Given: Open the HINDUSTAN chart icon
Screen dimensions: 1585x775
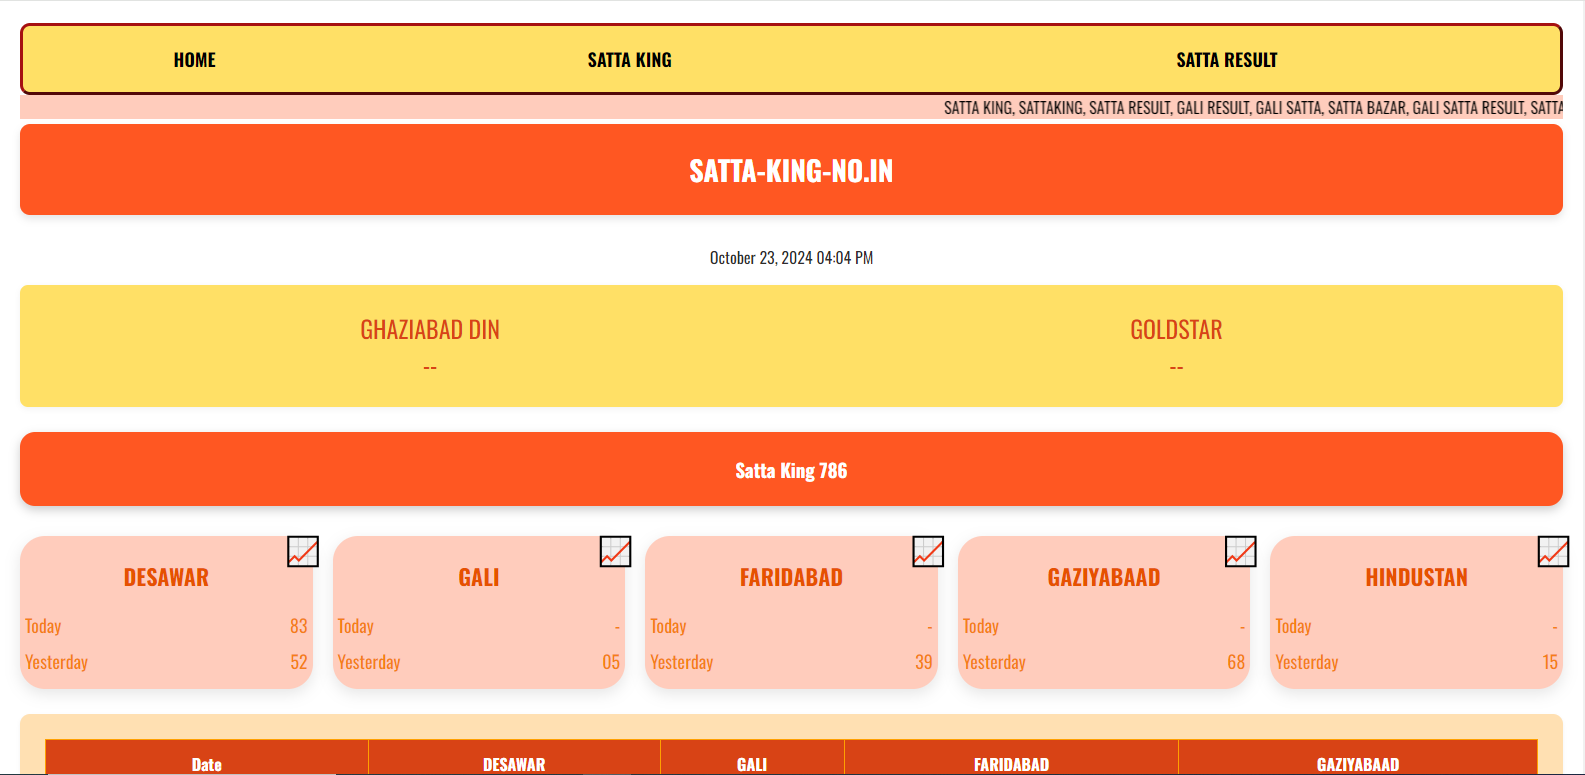Looking at the screenshot, I should coord(1553,551).
